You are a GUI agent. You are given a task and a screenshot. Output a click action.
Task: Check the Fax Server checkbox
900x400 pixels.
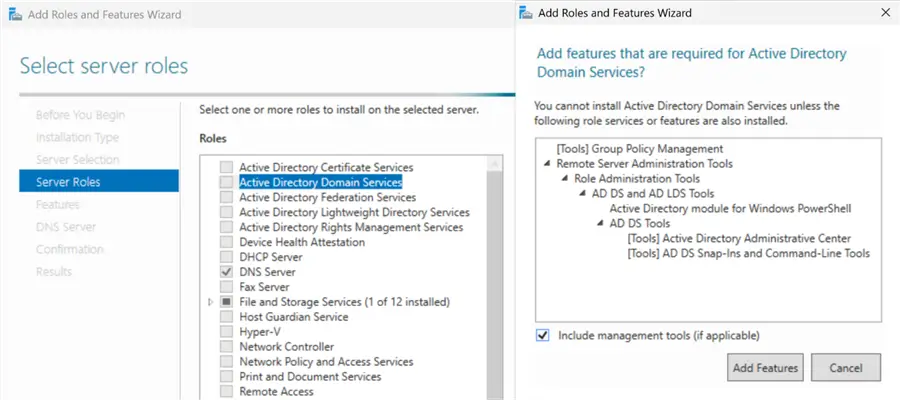click(x=227, y=287)
